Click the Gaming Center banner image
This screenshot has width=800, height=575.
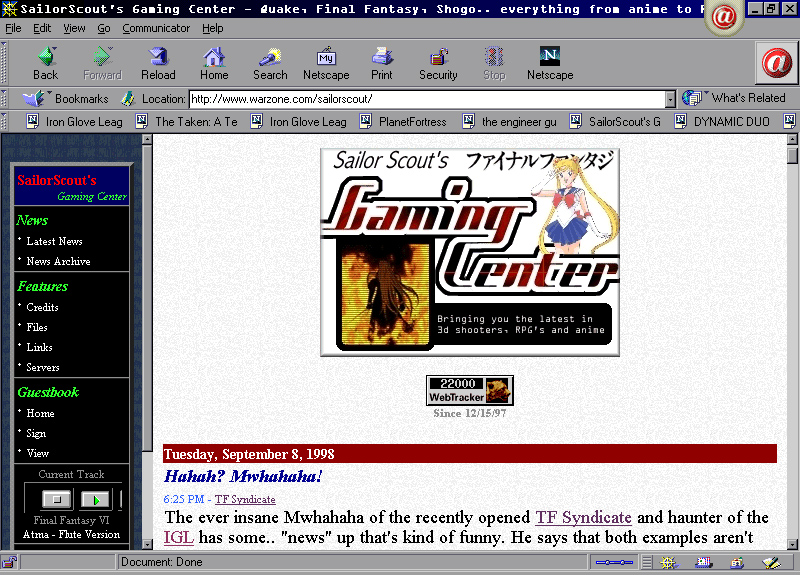[x=470, y=253]
